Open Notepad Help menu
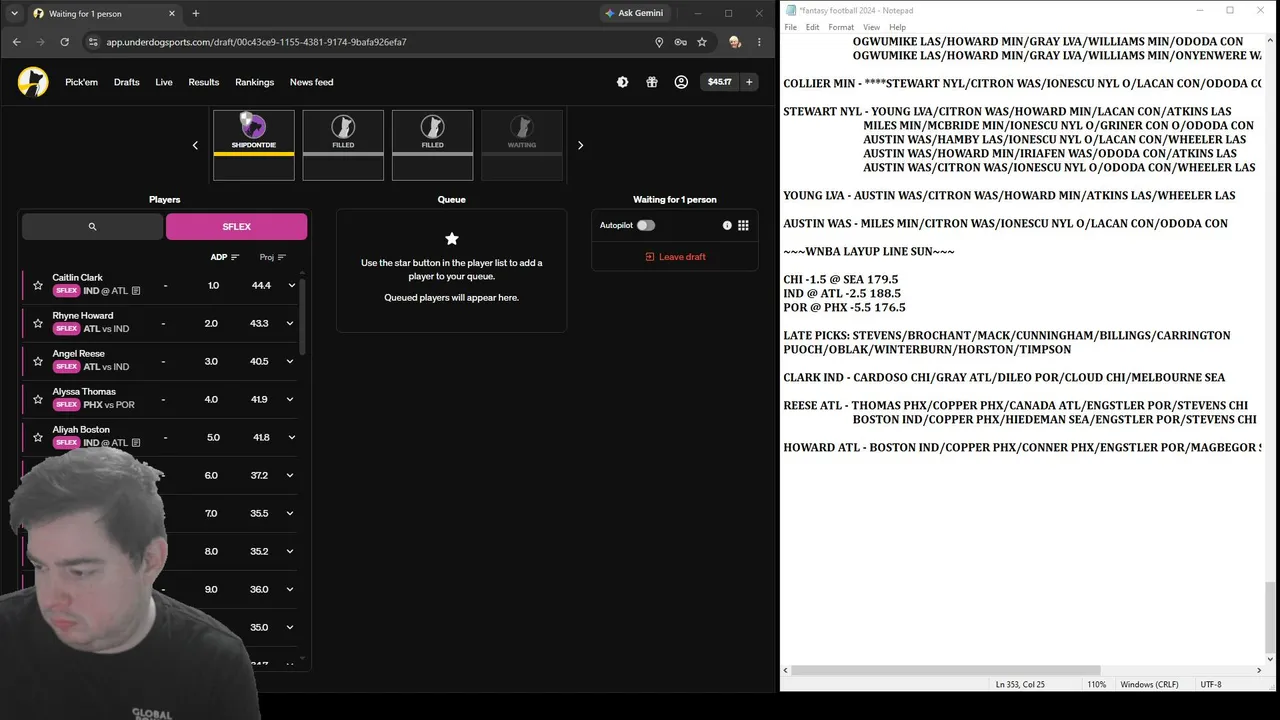Viewport: 1280px width, 720px height. coord(897,27)
